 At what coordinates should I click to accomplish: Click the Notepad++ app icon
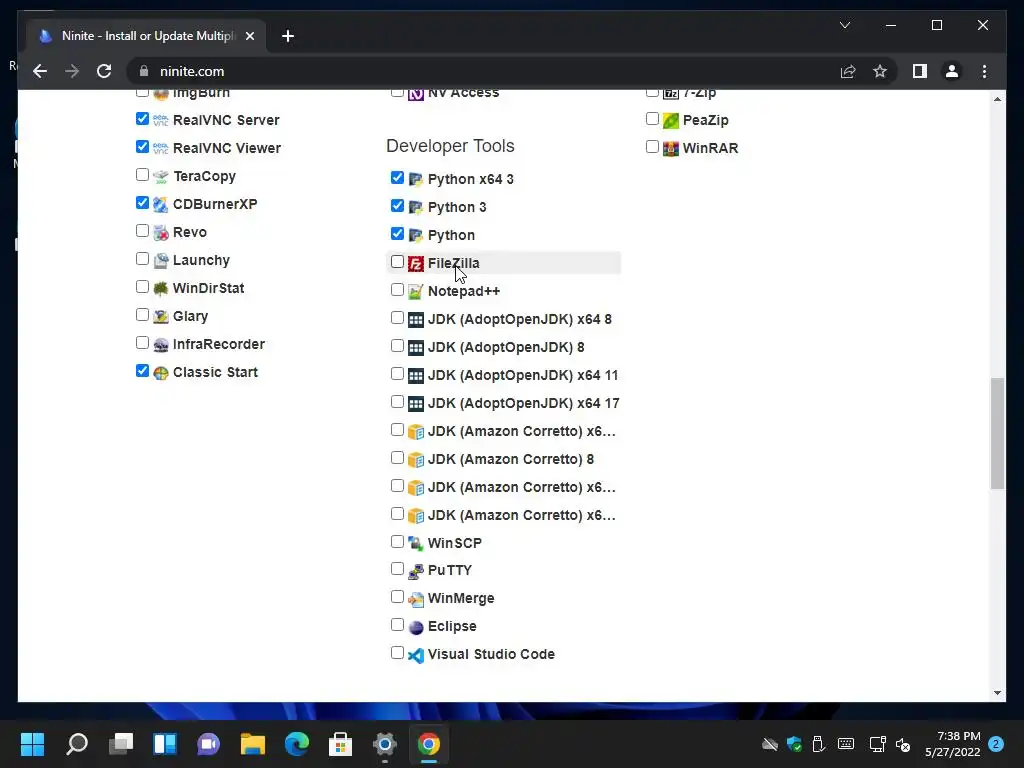point(415,291)
